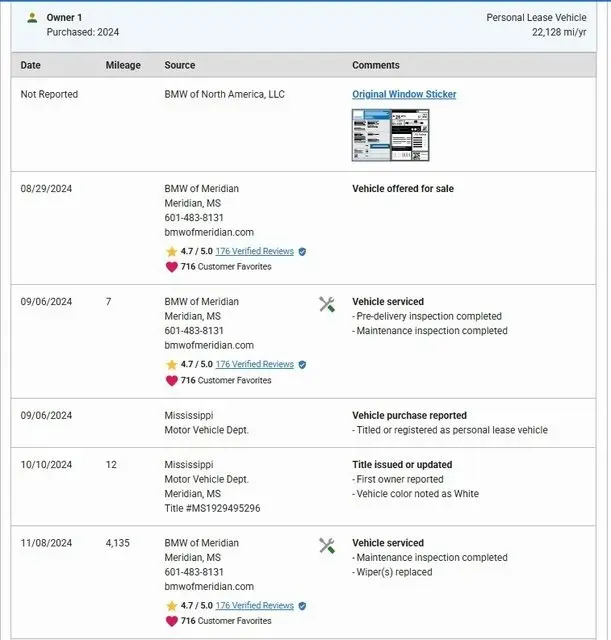Open 176 Verified Reviews in the 09/06/2024 service row
The height and width of the screenshot is (640, 611).
click(254, 365)
